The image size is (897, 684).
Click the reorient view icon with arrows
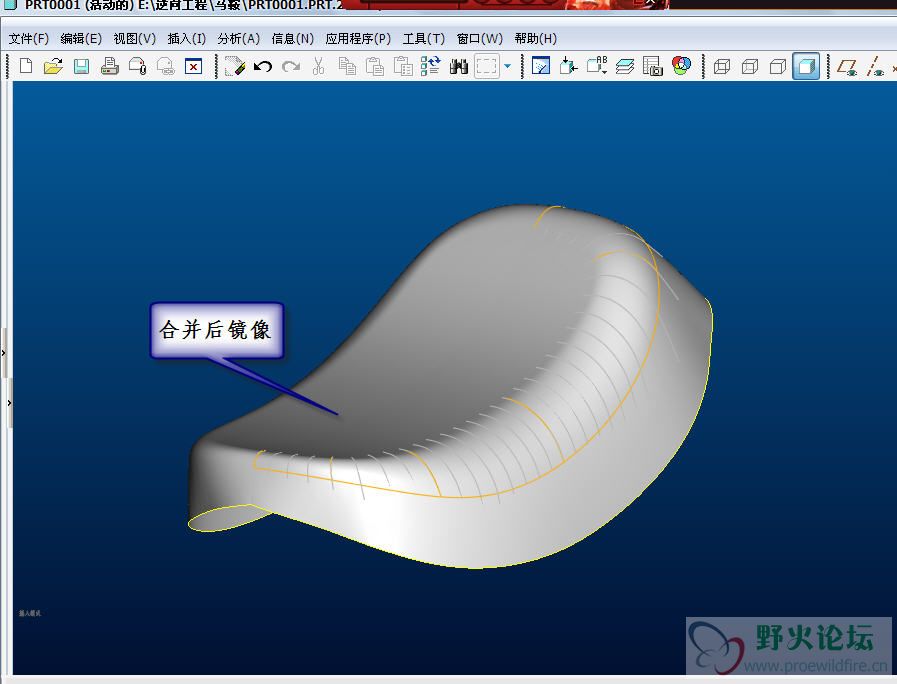(569, 66)
